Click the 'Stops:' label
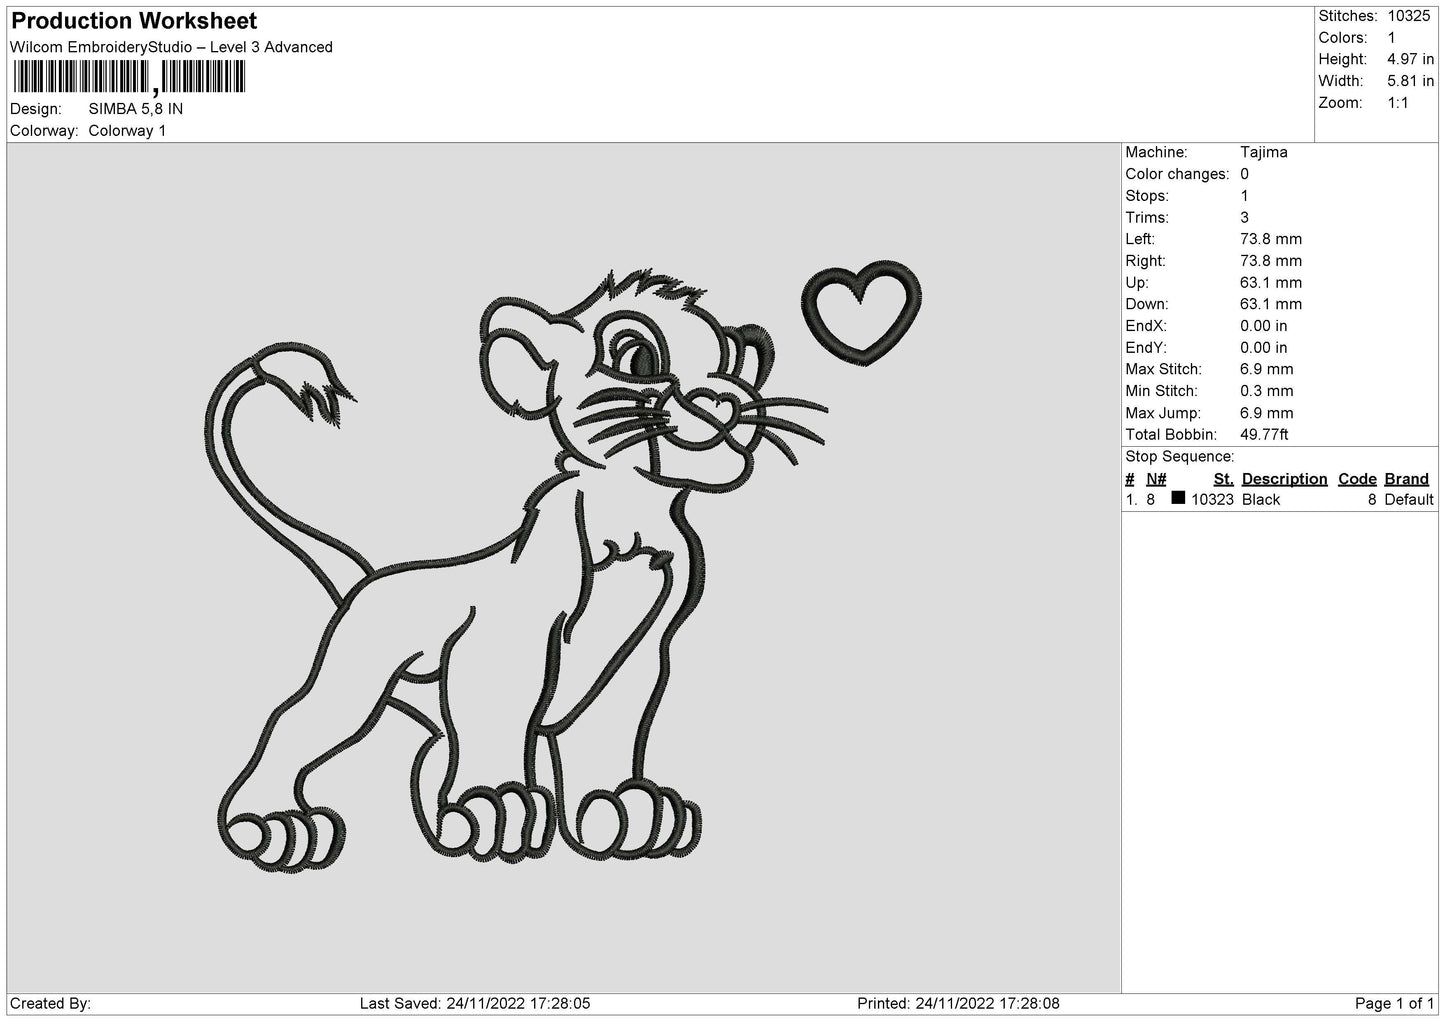Image resolution: width=1445 pixels, height=1021 pixels. coord(1147,196)
